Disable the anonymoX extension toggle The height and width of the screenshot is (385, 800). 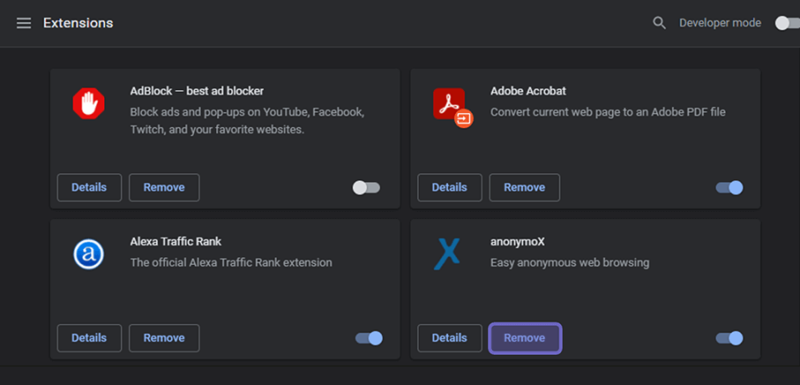(729, 338)
